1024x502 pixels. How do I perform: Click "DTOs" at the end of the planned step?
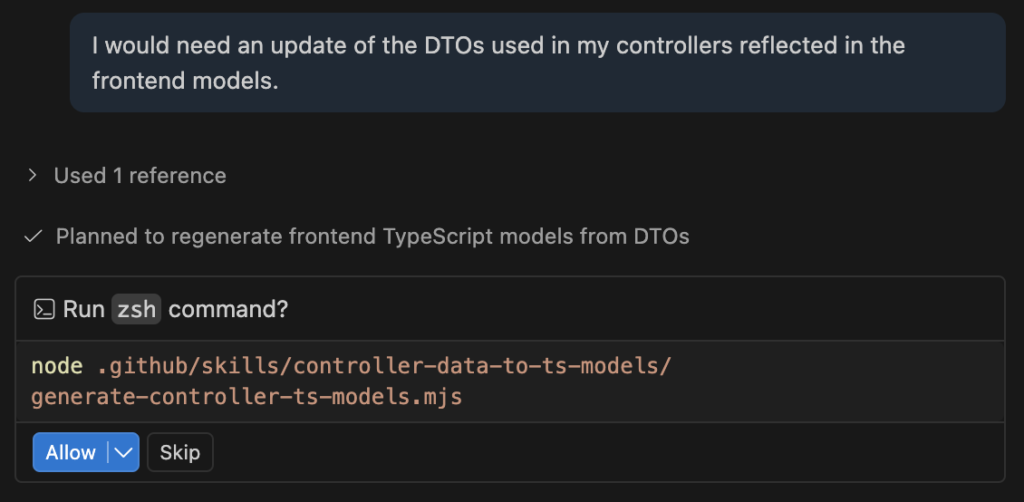[661, 237]
